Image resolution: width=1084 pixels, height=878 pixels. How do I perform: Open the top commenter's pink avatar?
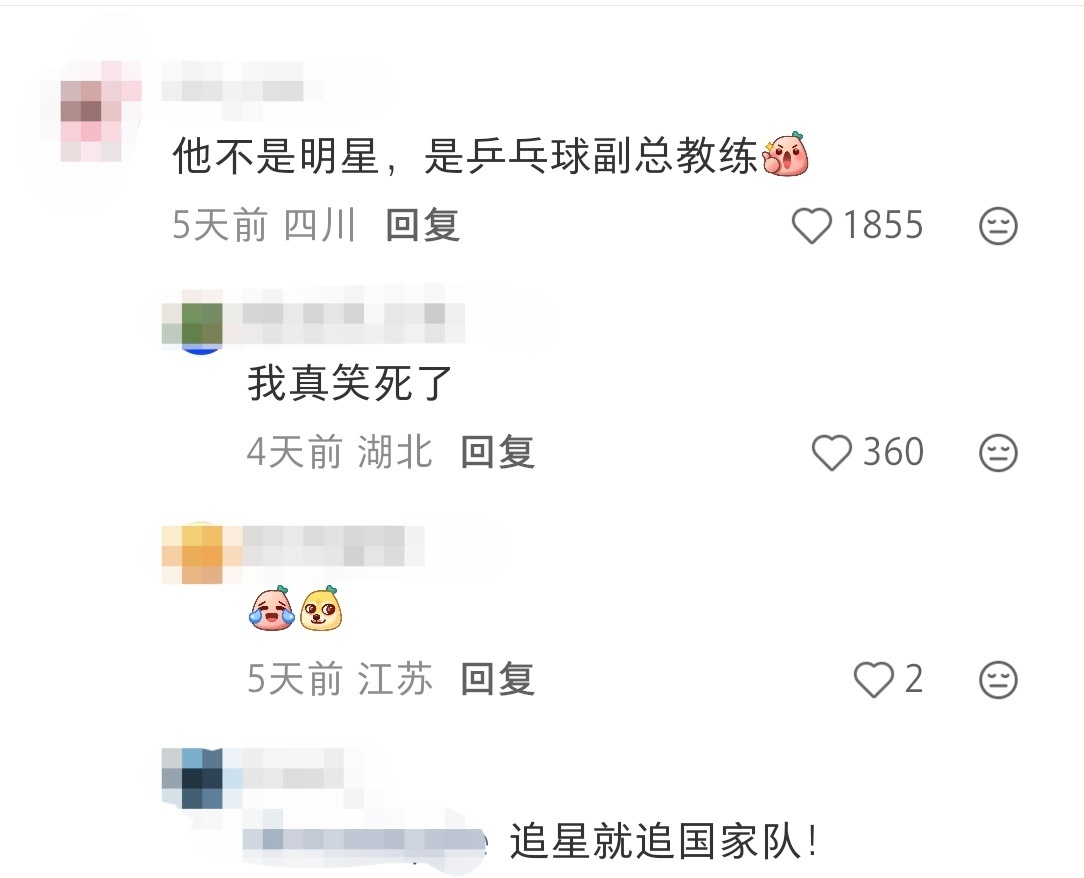point(91,111)
